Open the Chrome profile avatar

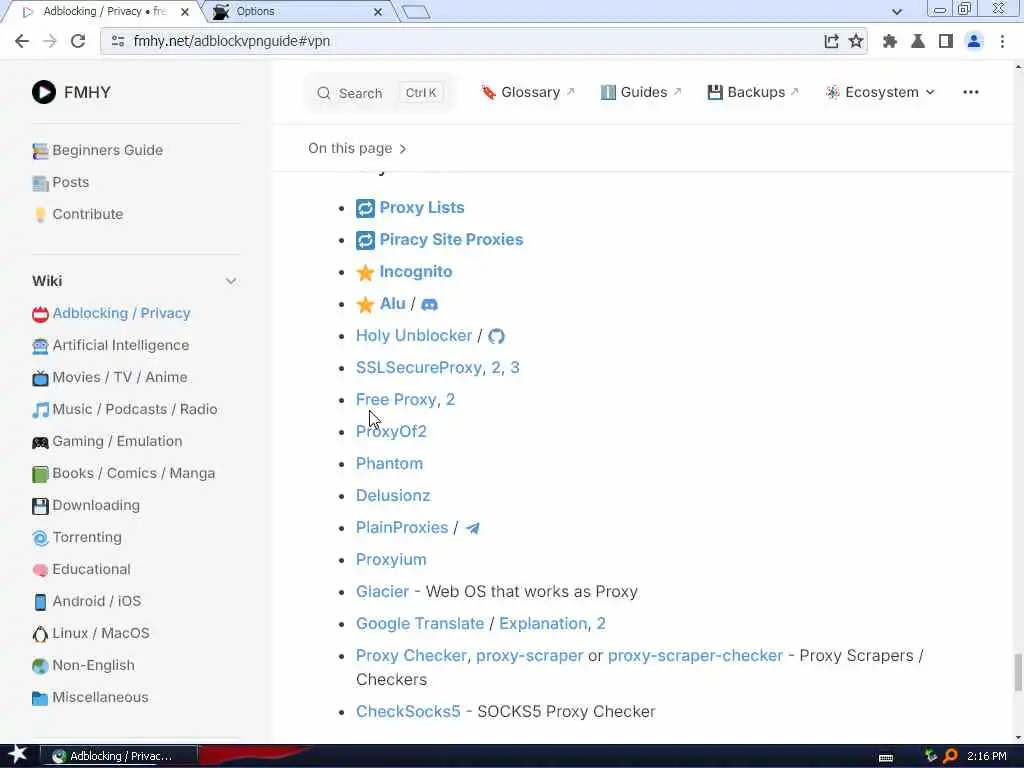coord(974,41)
